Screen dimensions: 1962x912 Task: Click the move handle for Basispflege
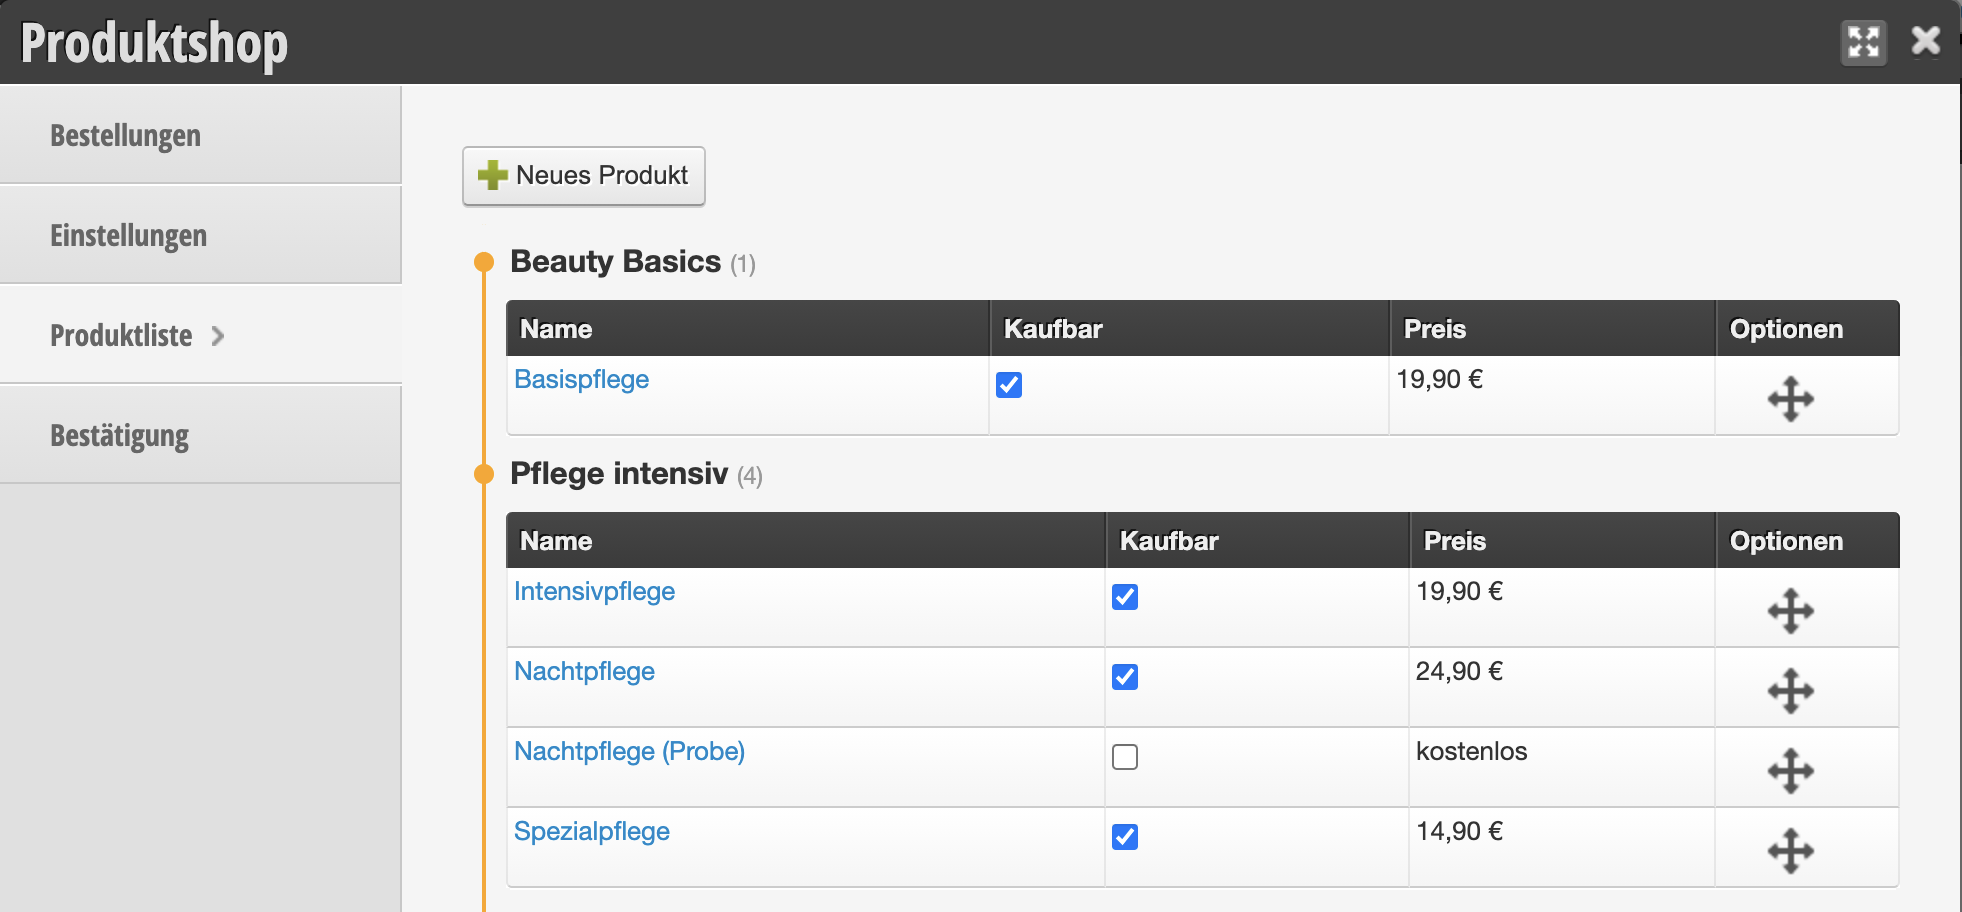1790,399
